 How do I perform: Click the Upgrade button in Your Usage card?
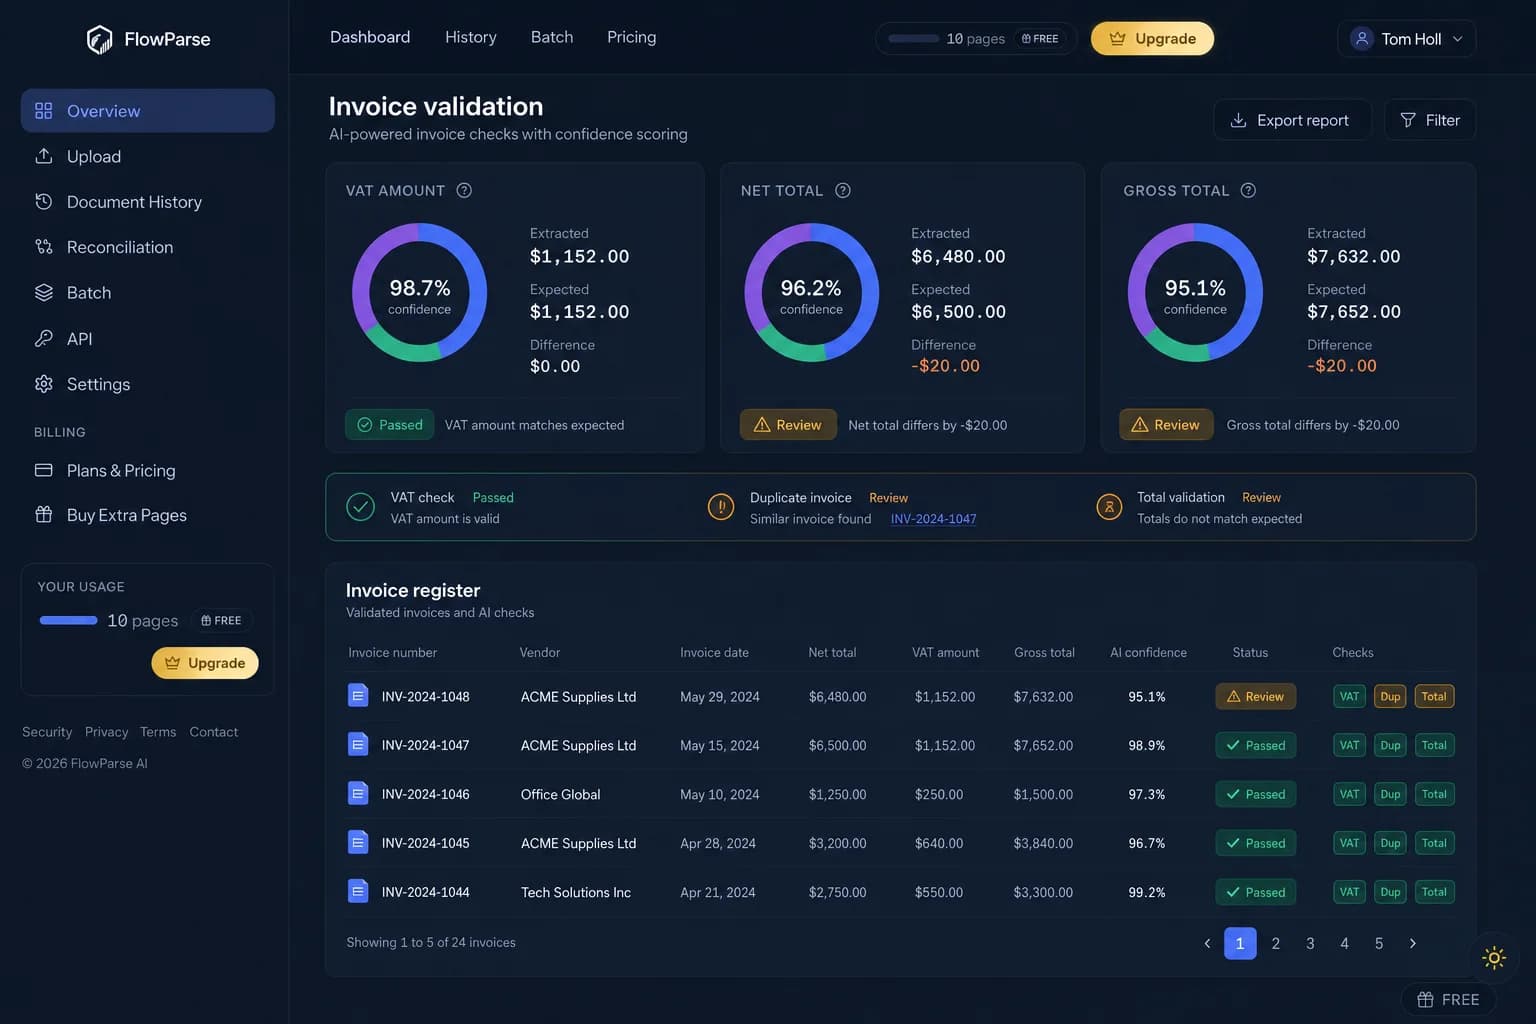click(x=205, y=663)
